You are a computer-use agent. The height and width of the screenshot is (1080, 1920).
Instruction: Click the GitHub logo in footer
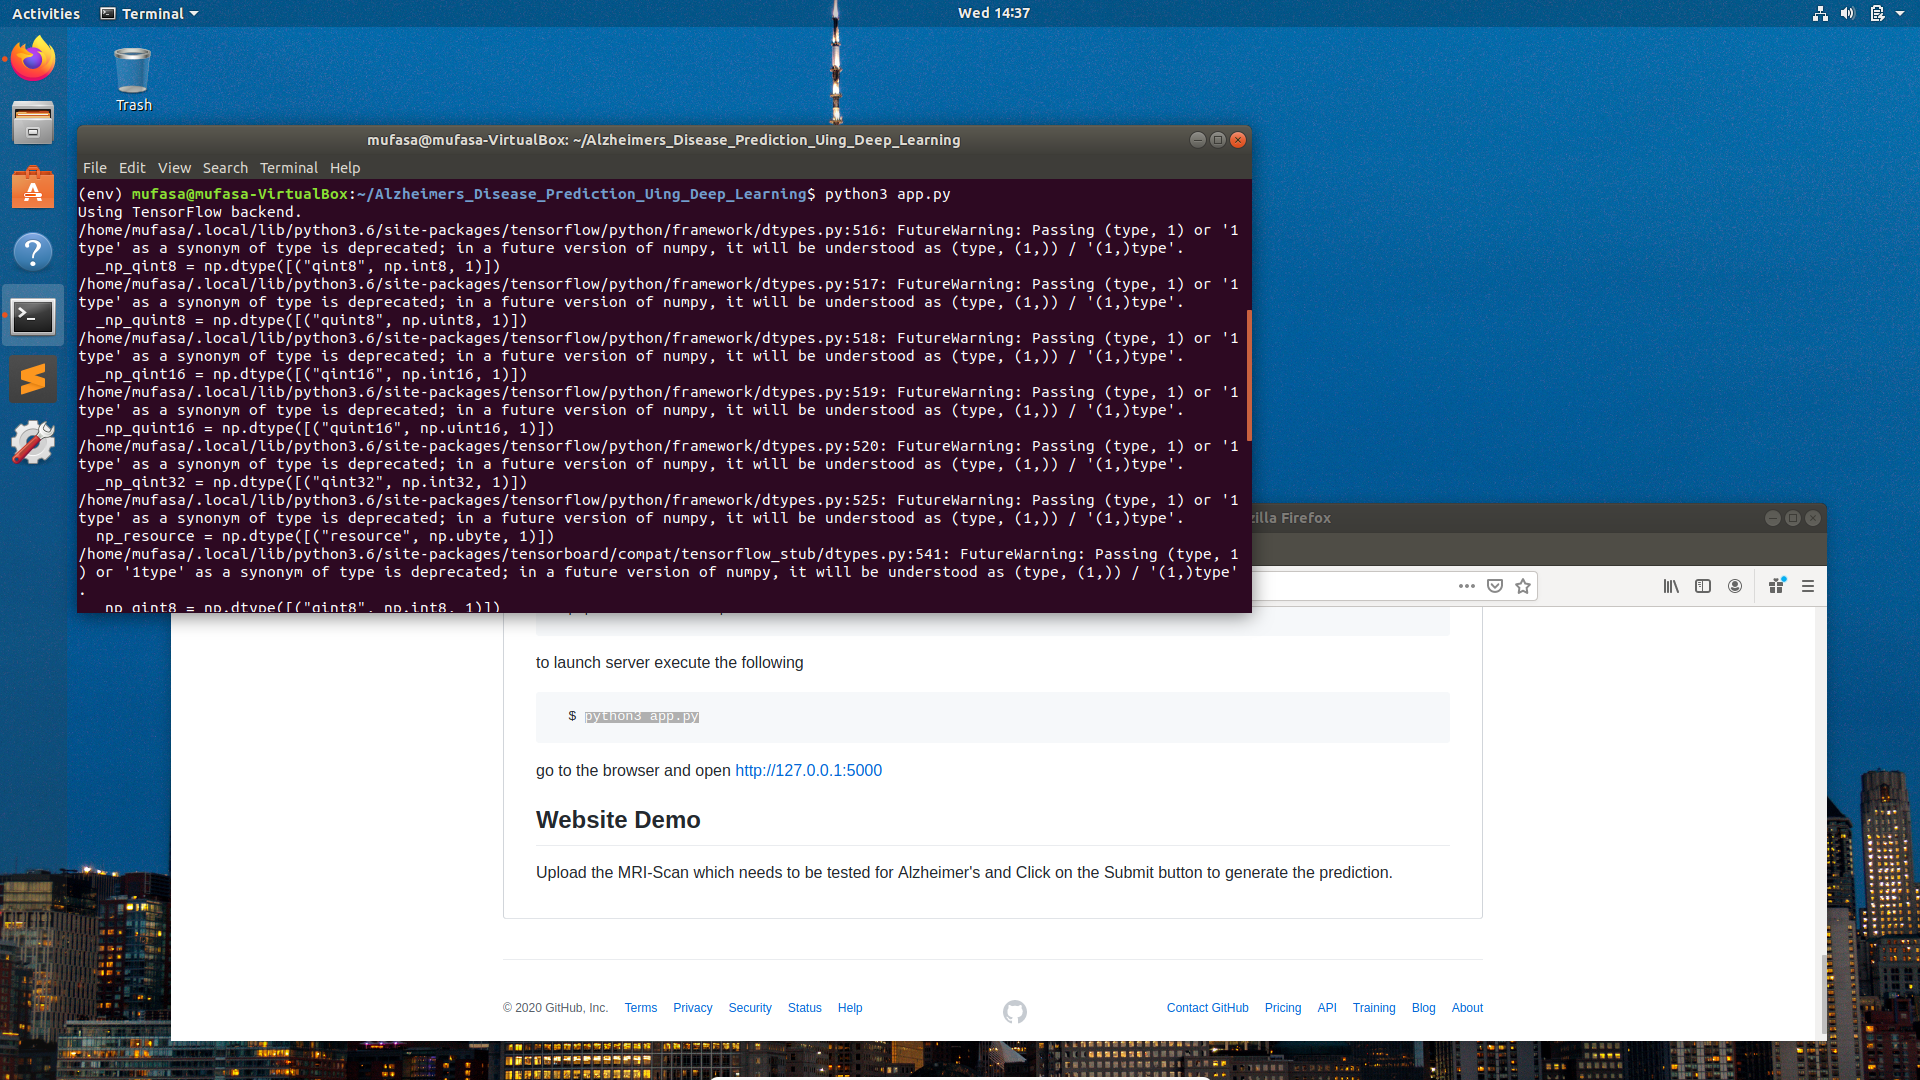point(1015,1012)
